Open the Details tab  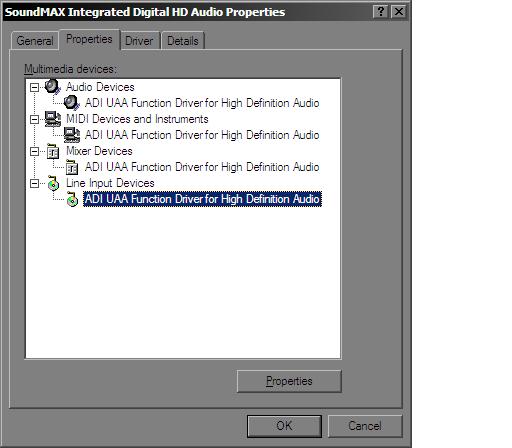click(183, 41)
